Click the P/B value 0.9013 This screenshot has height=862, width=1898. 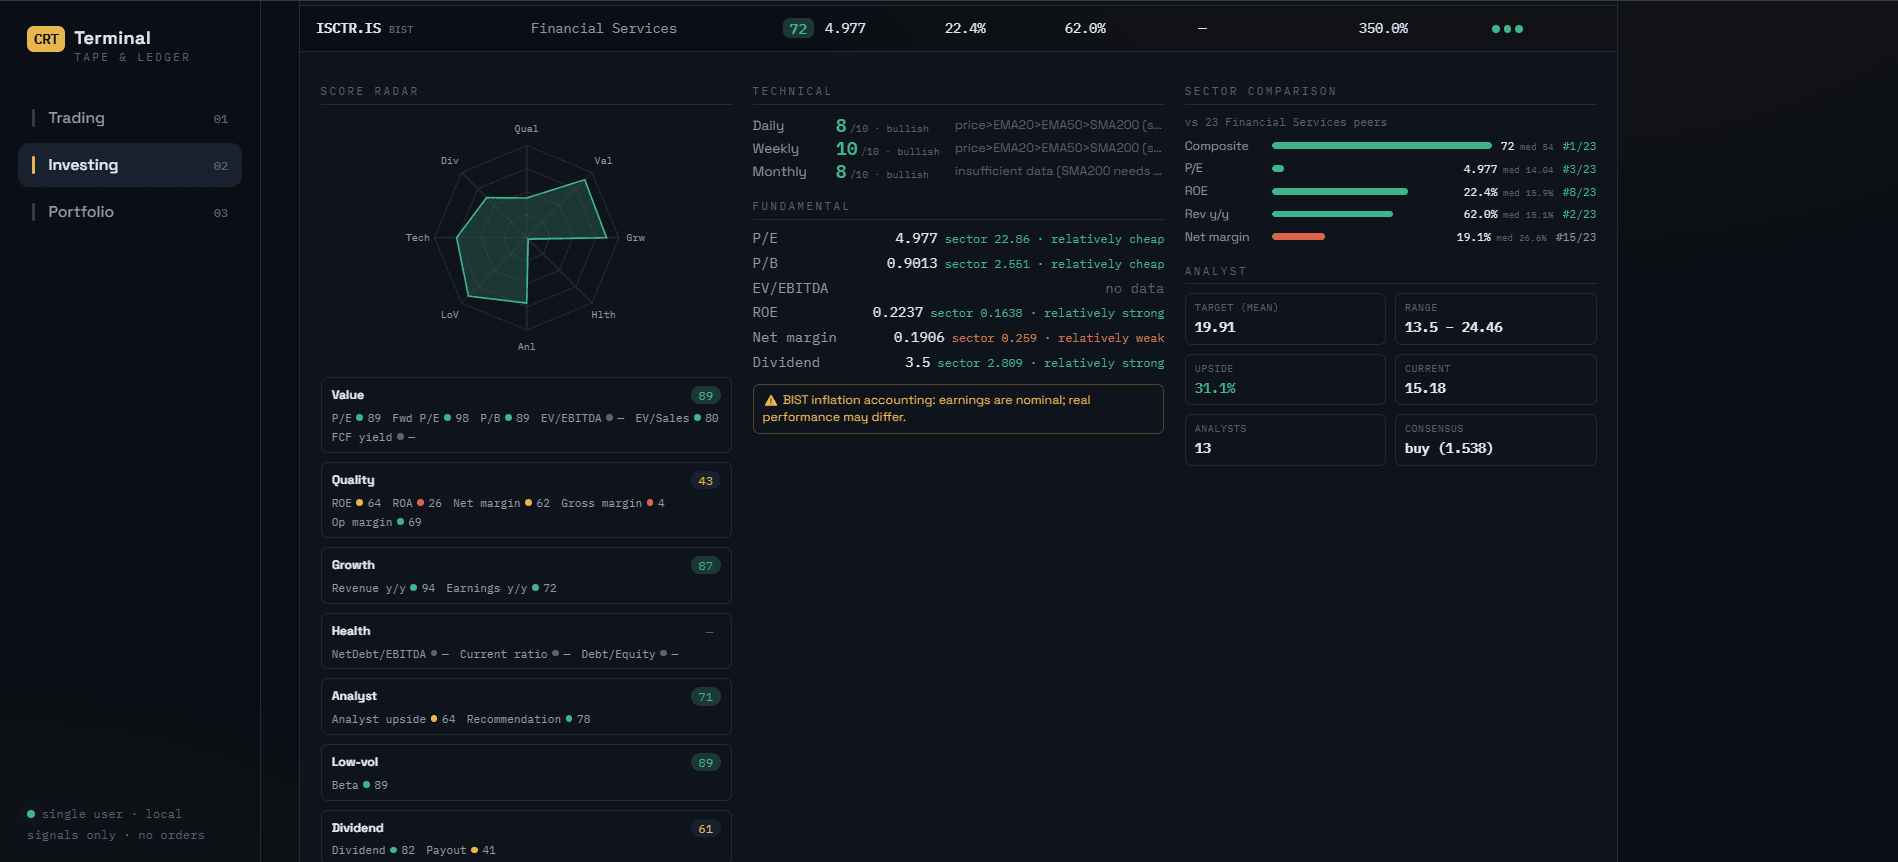(912, 264)
